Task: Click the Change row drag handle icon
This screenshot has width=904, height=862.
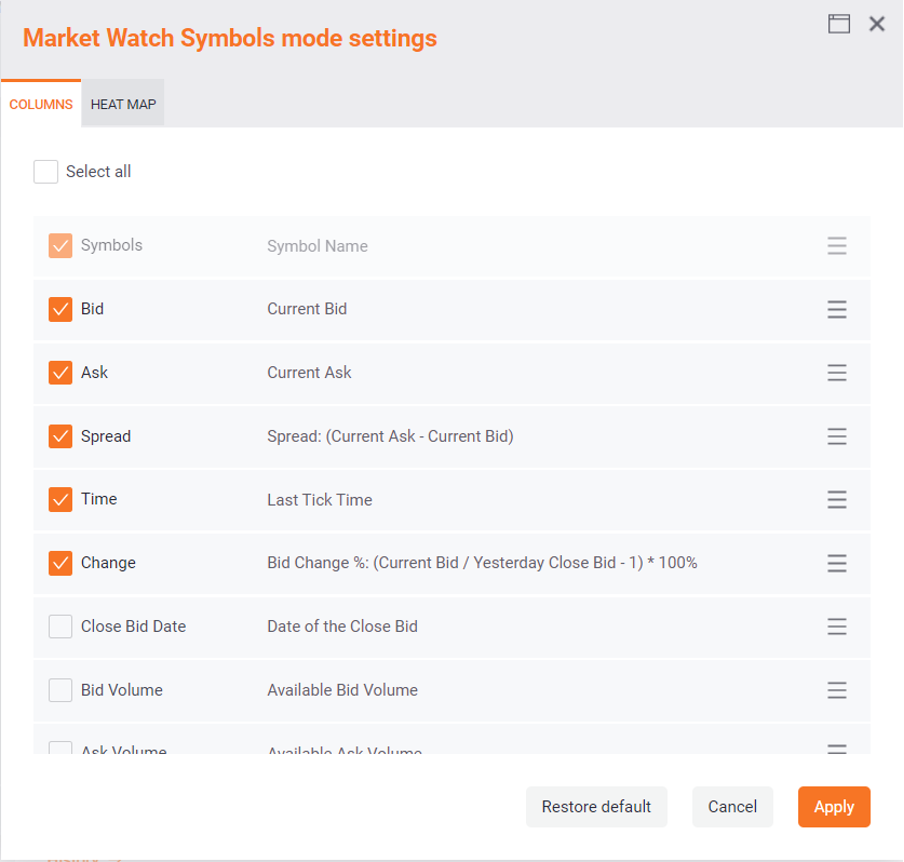Action: coord(837,563)
